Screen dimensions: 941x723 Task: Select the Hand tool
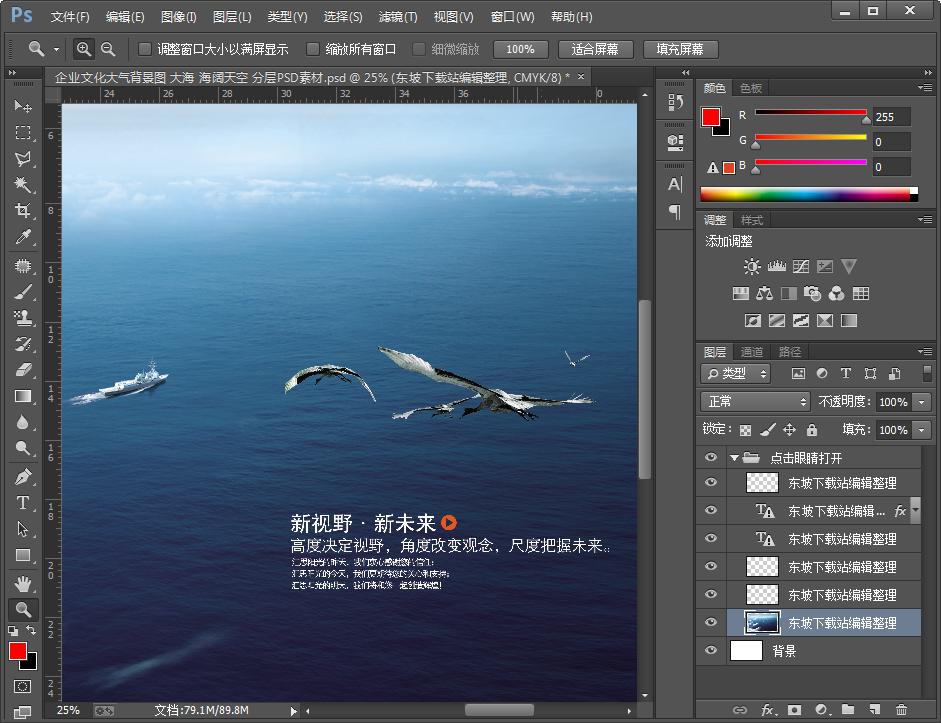[x=22, y=582]
